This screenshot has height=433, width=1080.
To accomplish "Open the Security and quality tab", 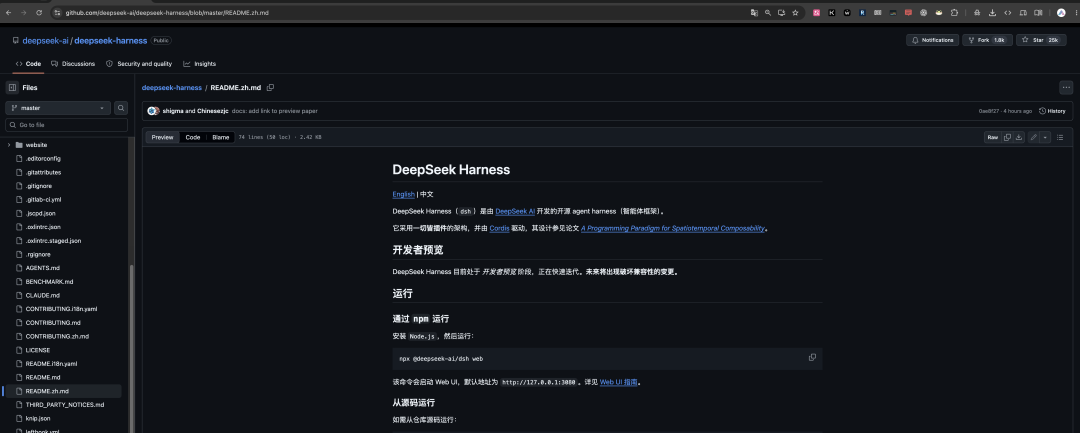I will (138, 63).
